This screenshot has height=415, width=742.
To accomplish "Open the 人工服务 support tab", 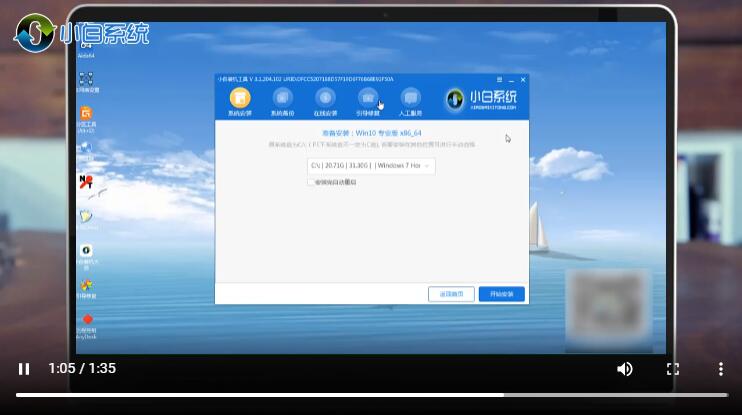I will (410, 102).
